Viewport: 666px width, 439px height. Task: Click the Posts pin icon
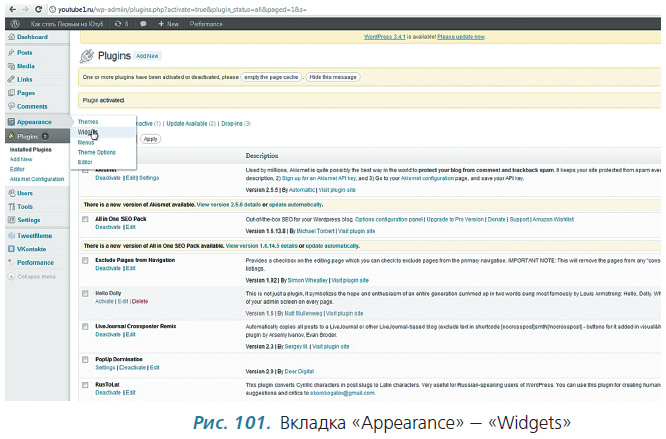[11, 53]
